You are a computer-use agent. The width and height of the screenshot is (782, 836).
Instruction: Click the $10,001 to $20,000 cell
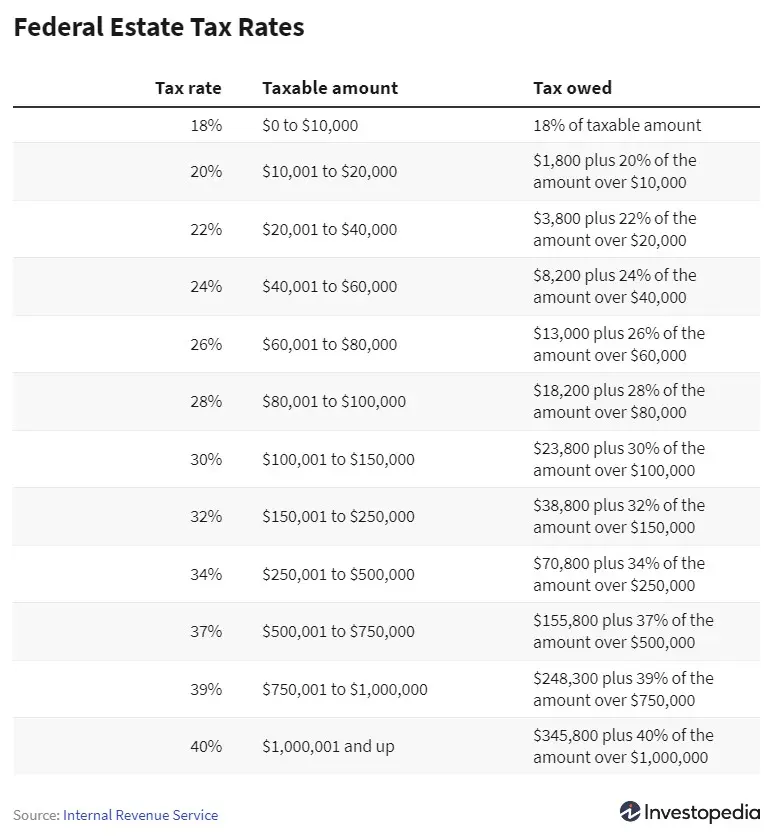point(329,171)
